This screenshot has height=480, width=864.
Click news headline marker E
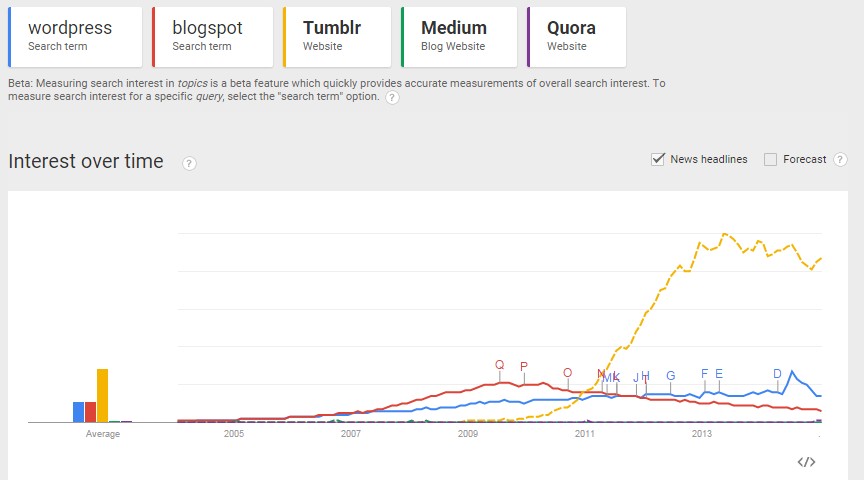(718, 374)
